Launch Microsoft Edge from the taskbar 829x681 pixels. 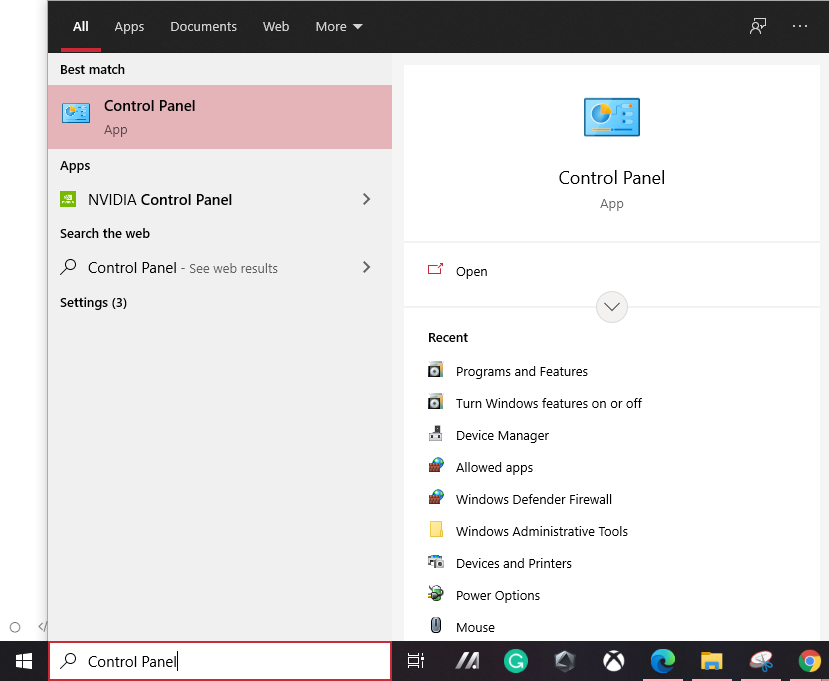(x=662, y=661)
